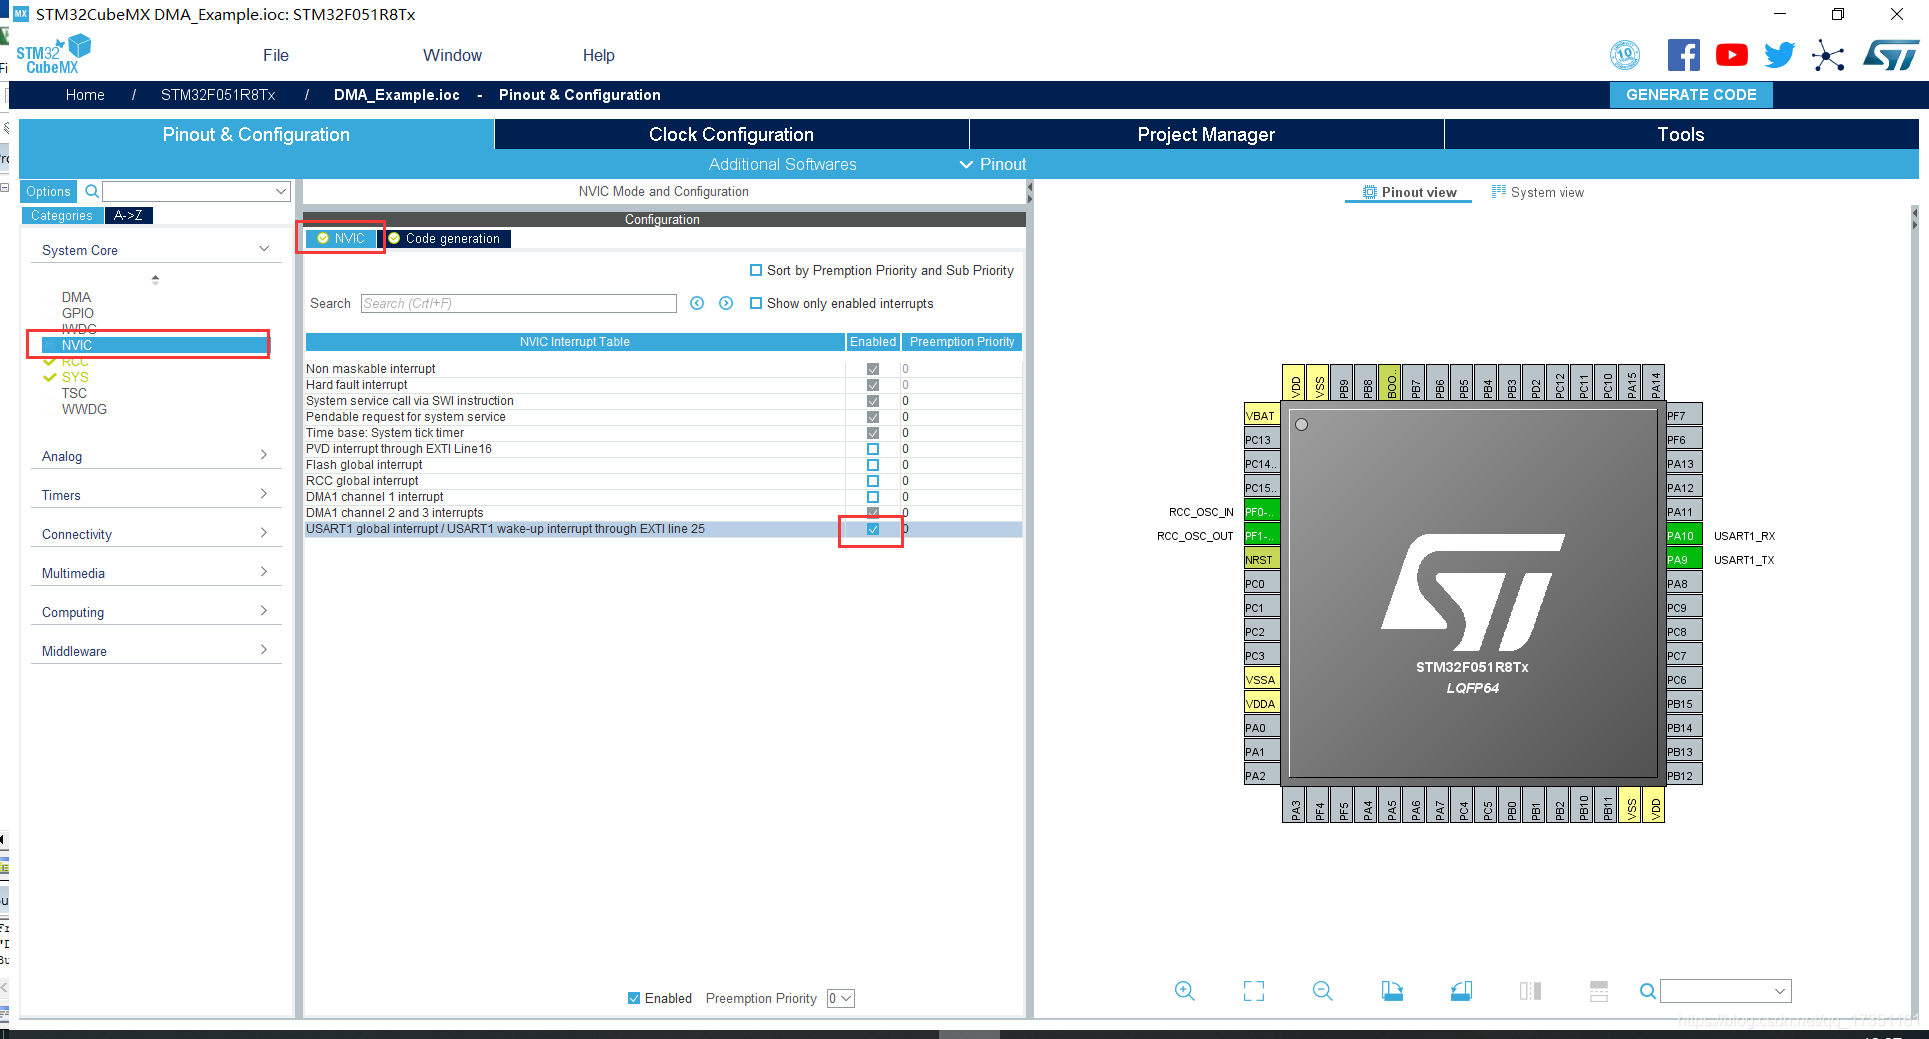Expand the Analog category

[x=264, y=455]
